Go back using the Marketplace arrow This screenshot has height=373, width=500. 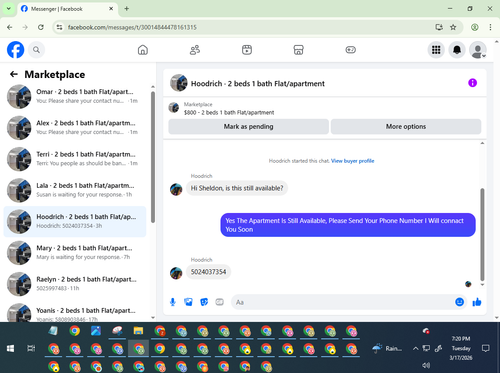tap(14, 74)
